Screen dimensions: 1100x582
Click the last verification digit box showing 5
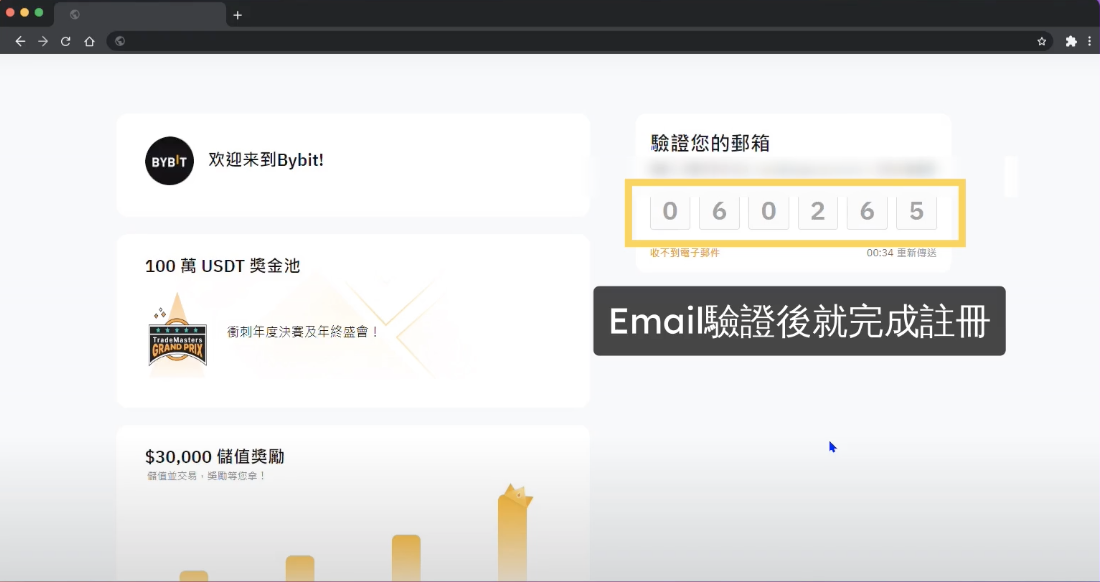click(x=916, y=212)
